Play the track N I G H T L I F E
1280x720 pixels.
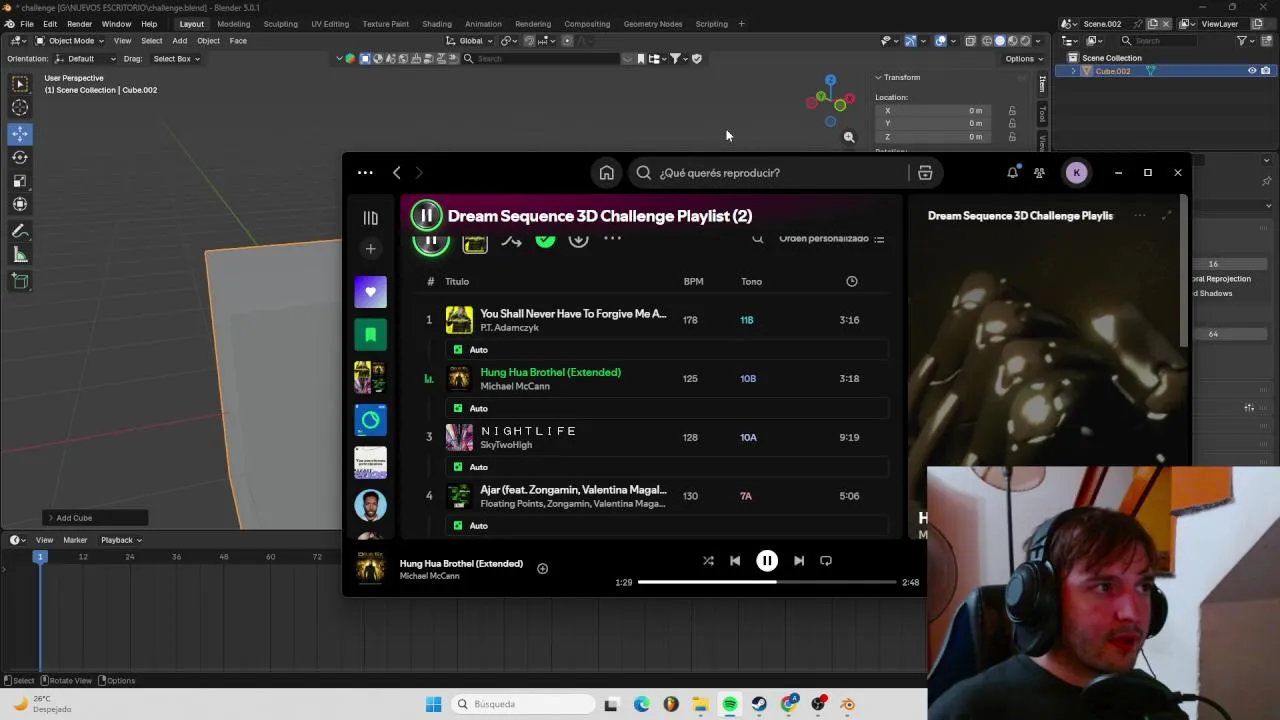tap(528, 431)
